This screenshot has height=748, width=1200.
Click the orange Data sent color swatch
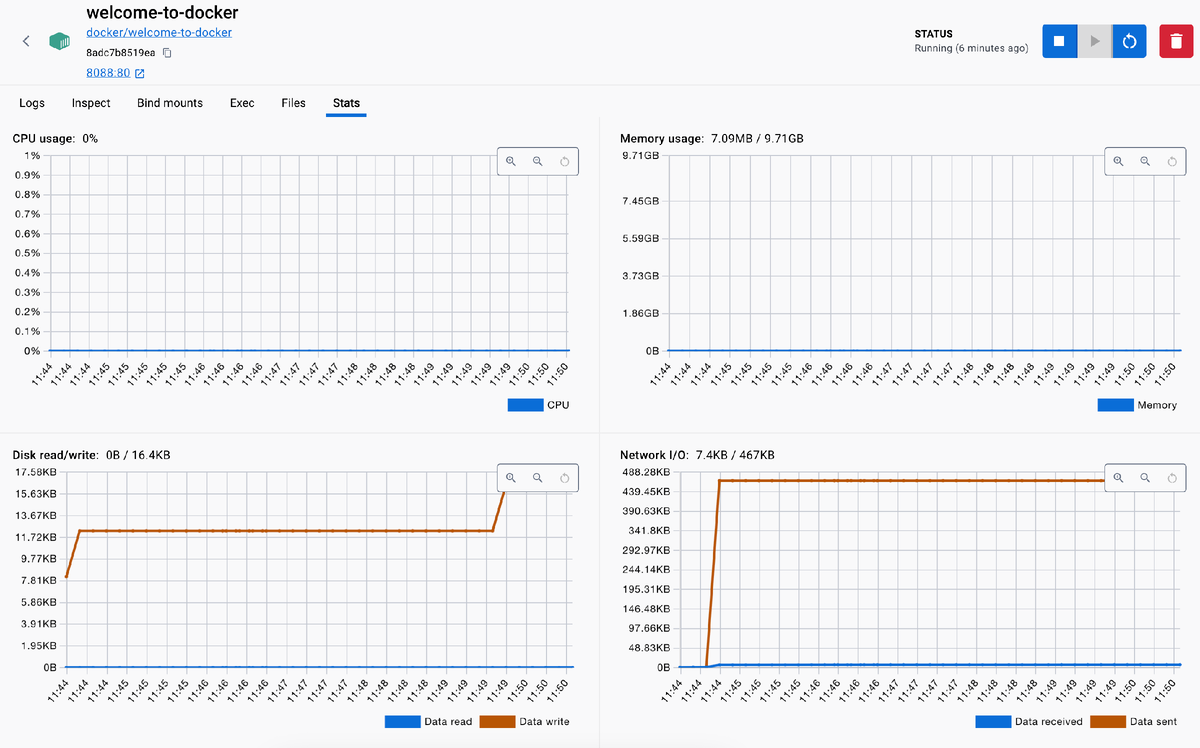tap(1107, 721)
